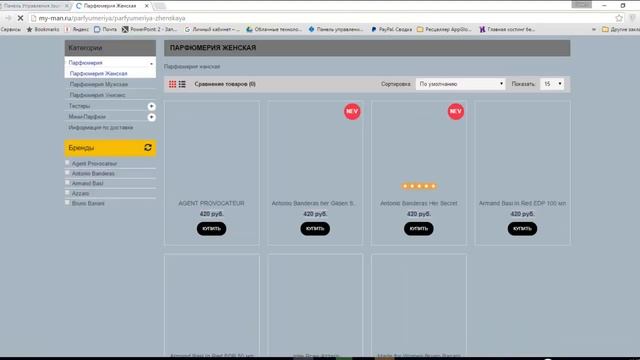Expand the Мини-Парфюм category

(151, 117)
